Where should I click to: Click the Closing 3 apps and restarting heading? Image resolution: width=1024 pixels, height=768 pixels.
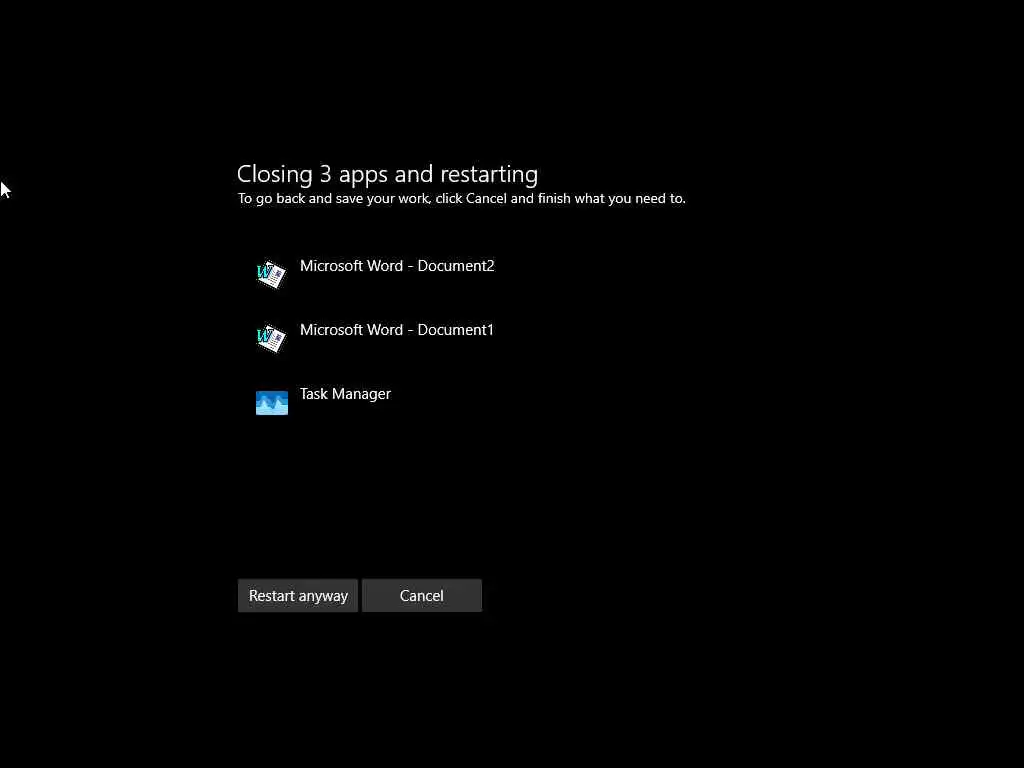click(x=387, y=174)
